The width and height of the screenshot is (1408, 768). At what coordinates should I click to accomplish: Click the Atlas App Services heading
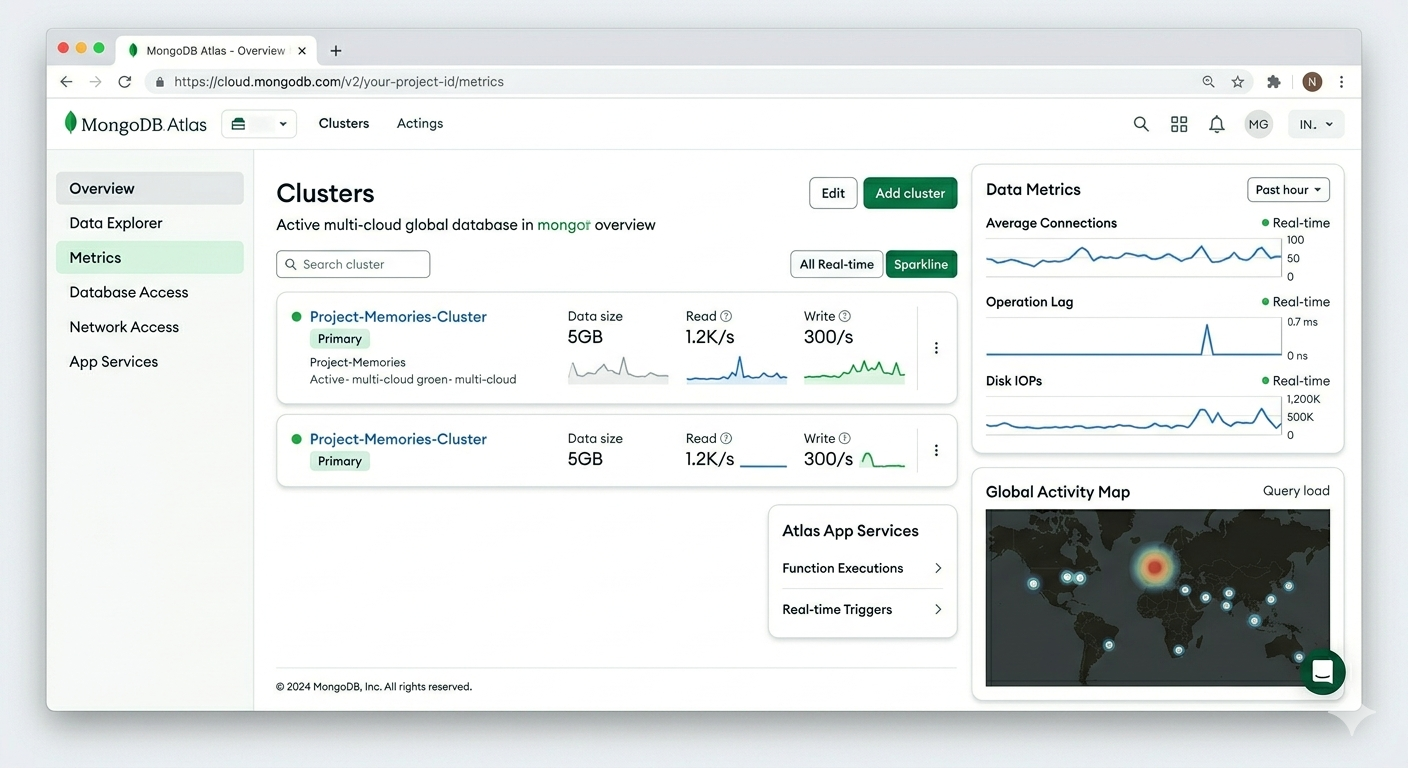850,531
